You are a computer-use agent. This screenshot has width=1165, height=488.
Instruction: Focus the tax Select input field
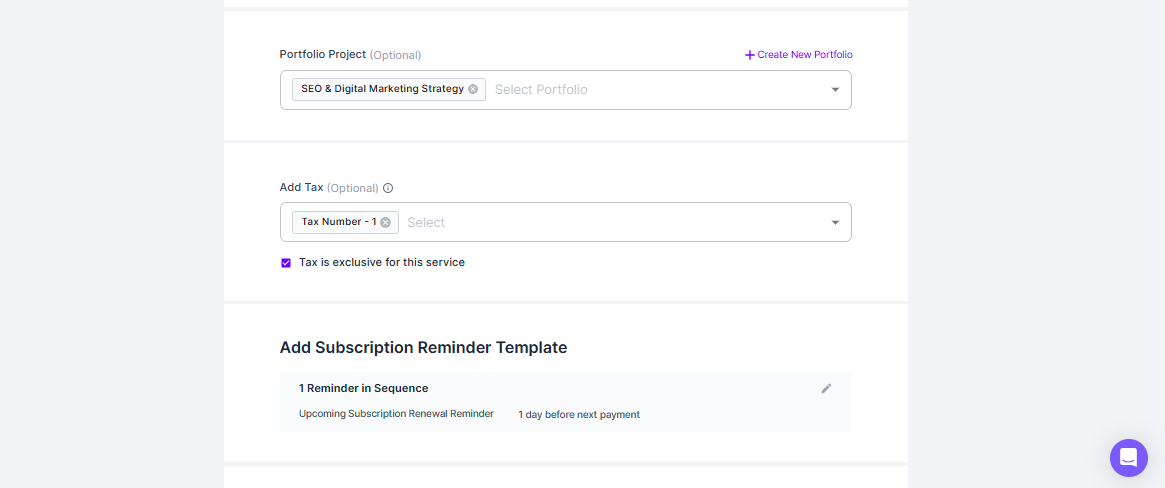click(600, 222)
